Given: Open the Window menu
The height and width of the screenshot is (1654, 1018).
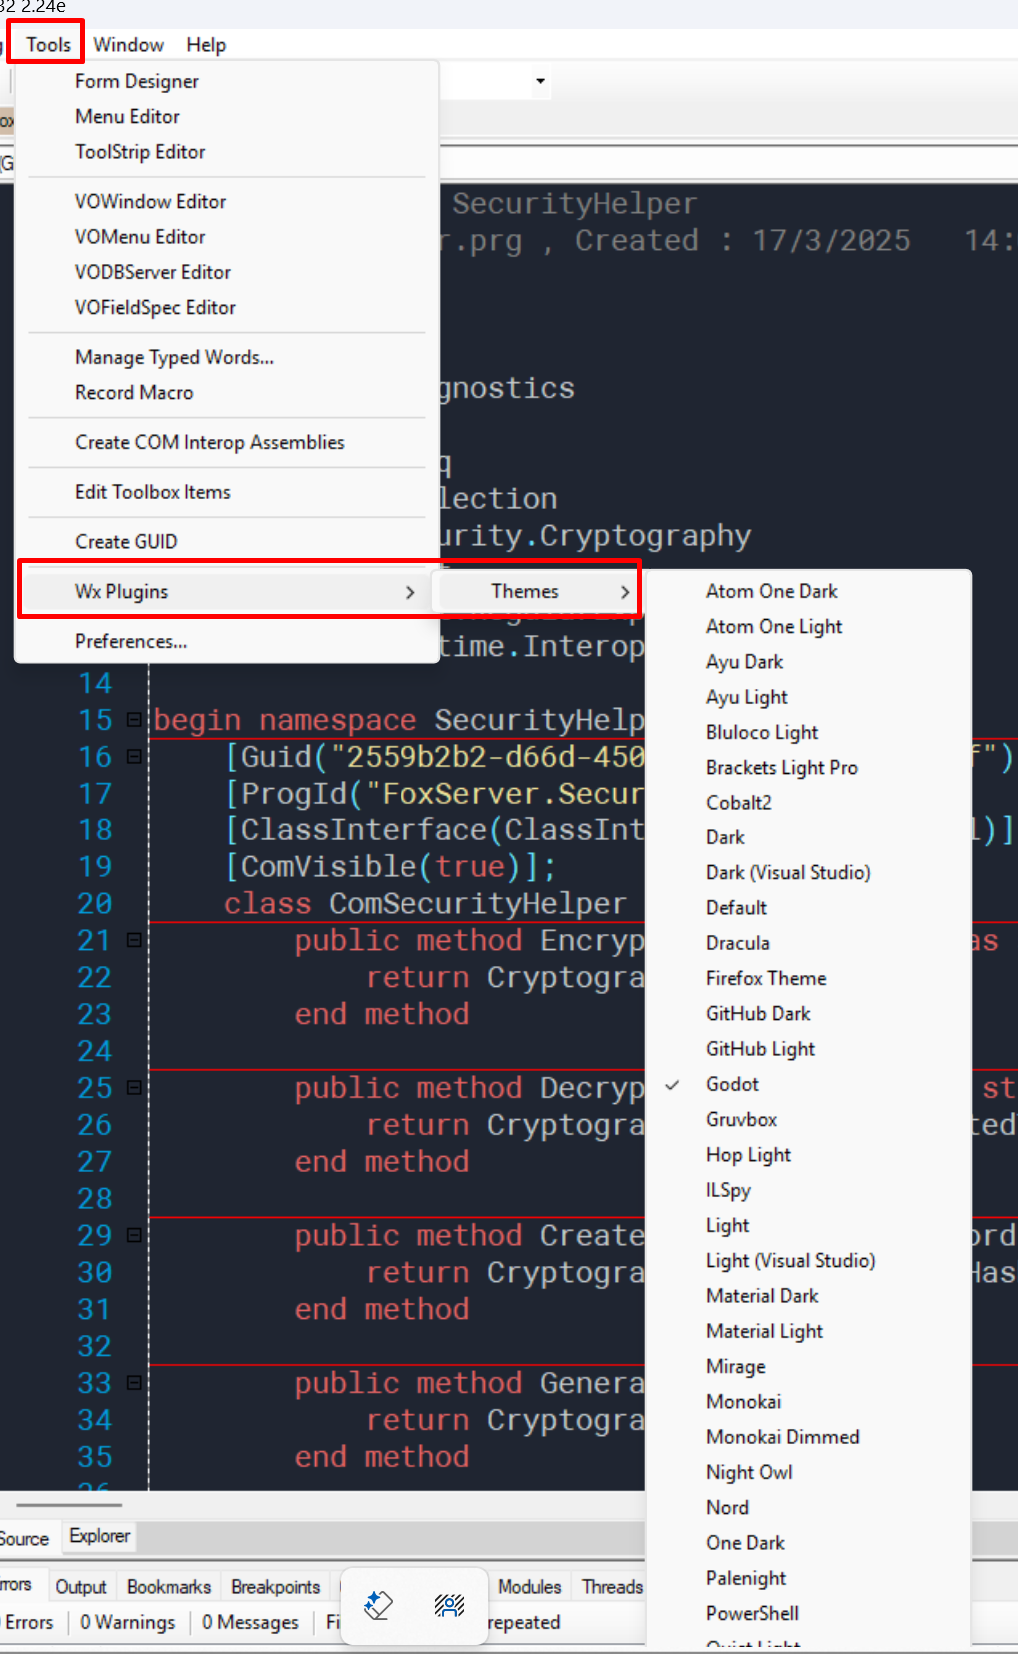Looking at the screenshot, I should pos(128,45).
